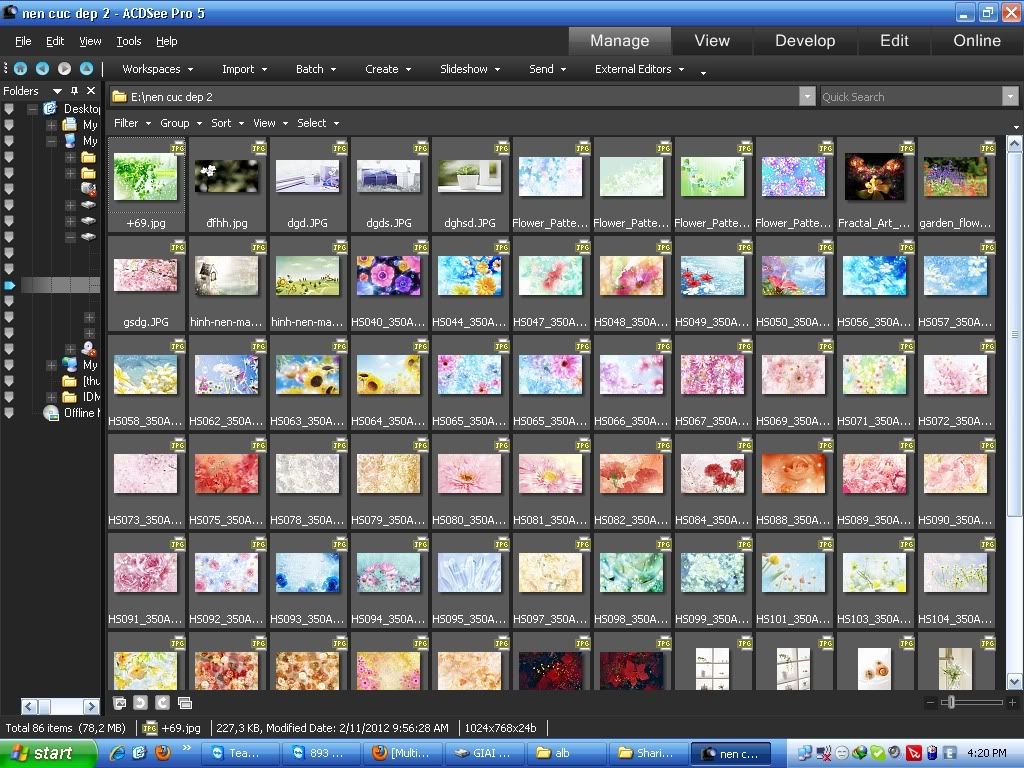
Task: Click the blue E tray icon
Action: (x=950, y=753)
